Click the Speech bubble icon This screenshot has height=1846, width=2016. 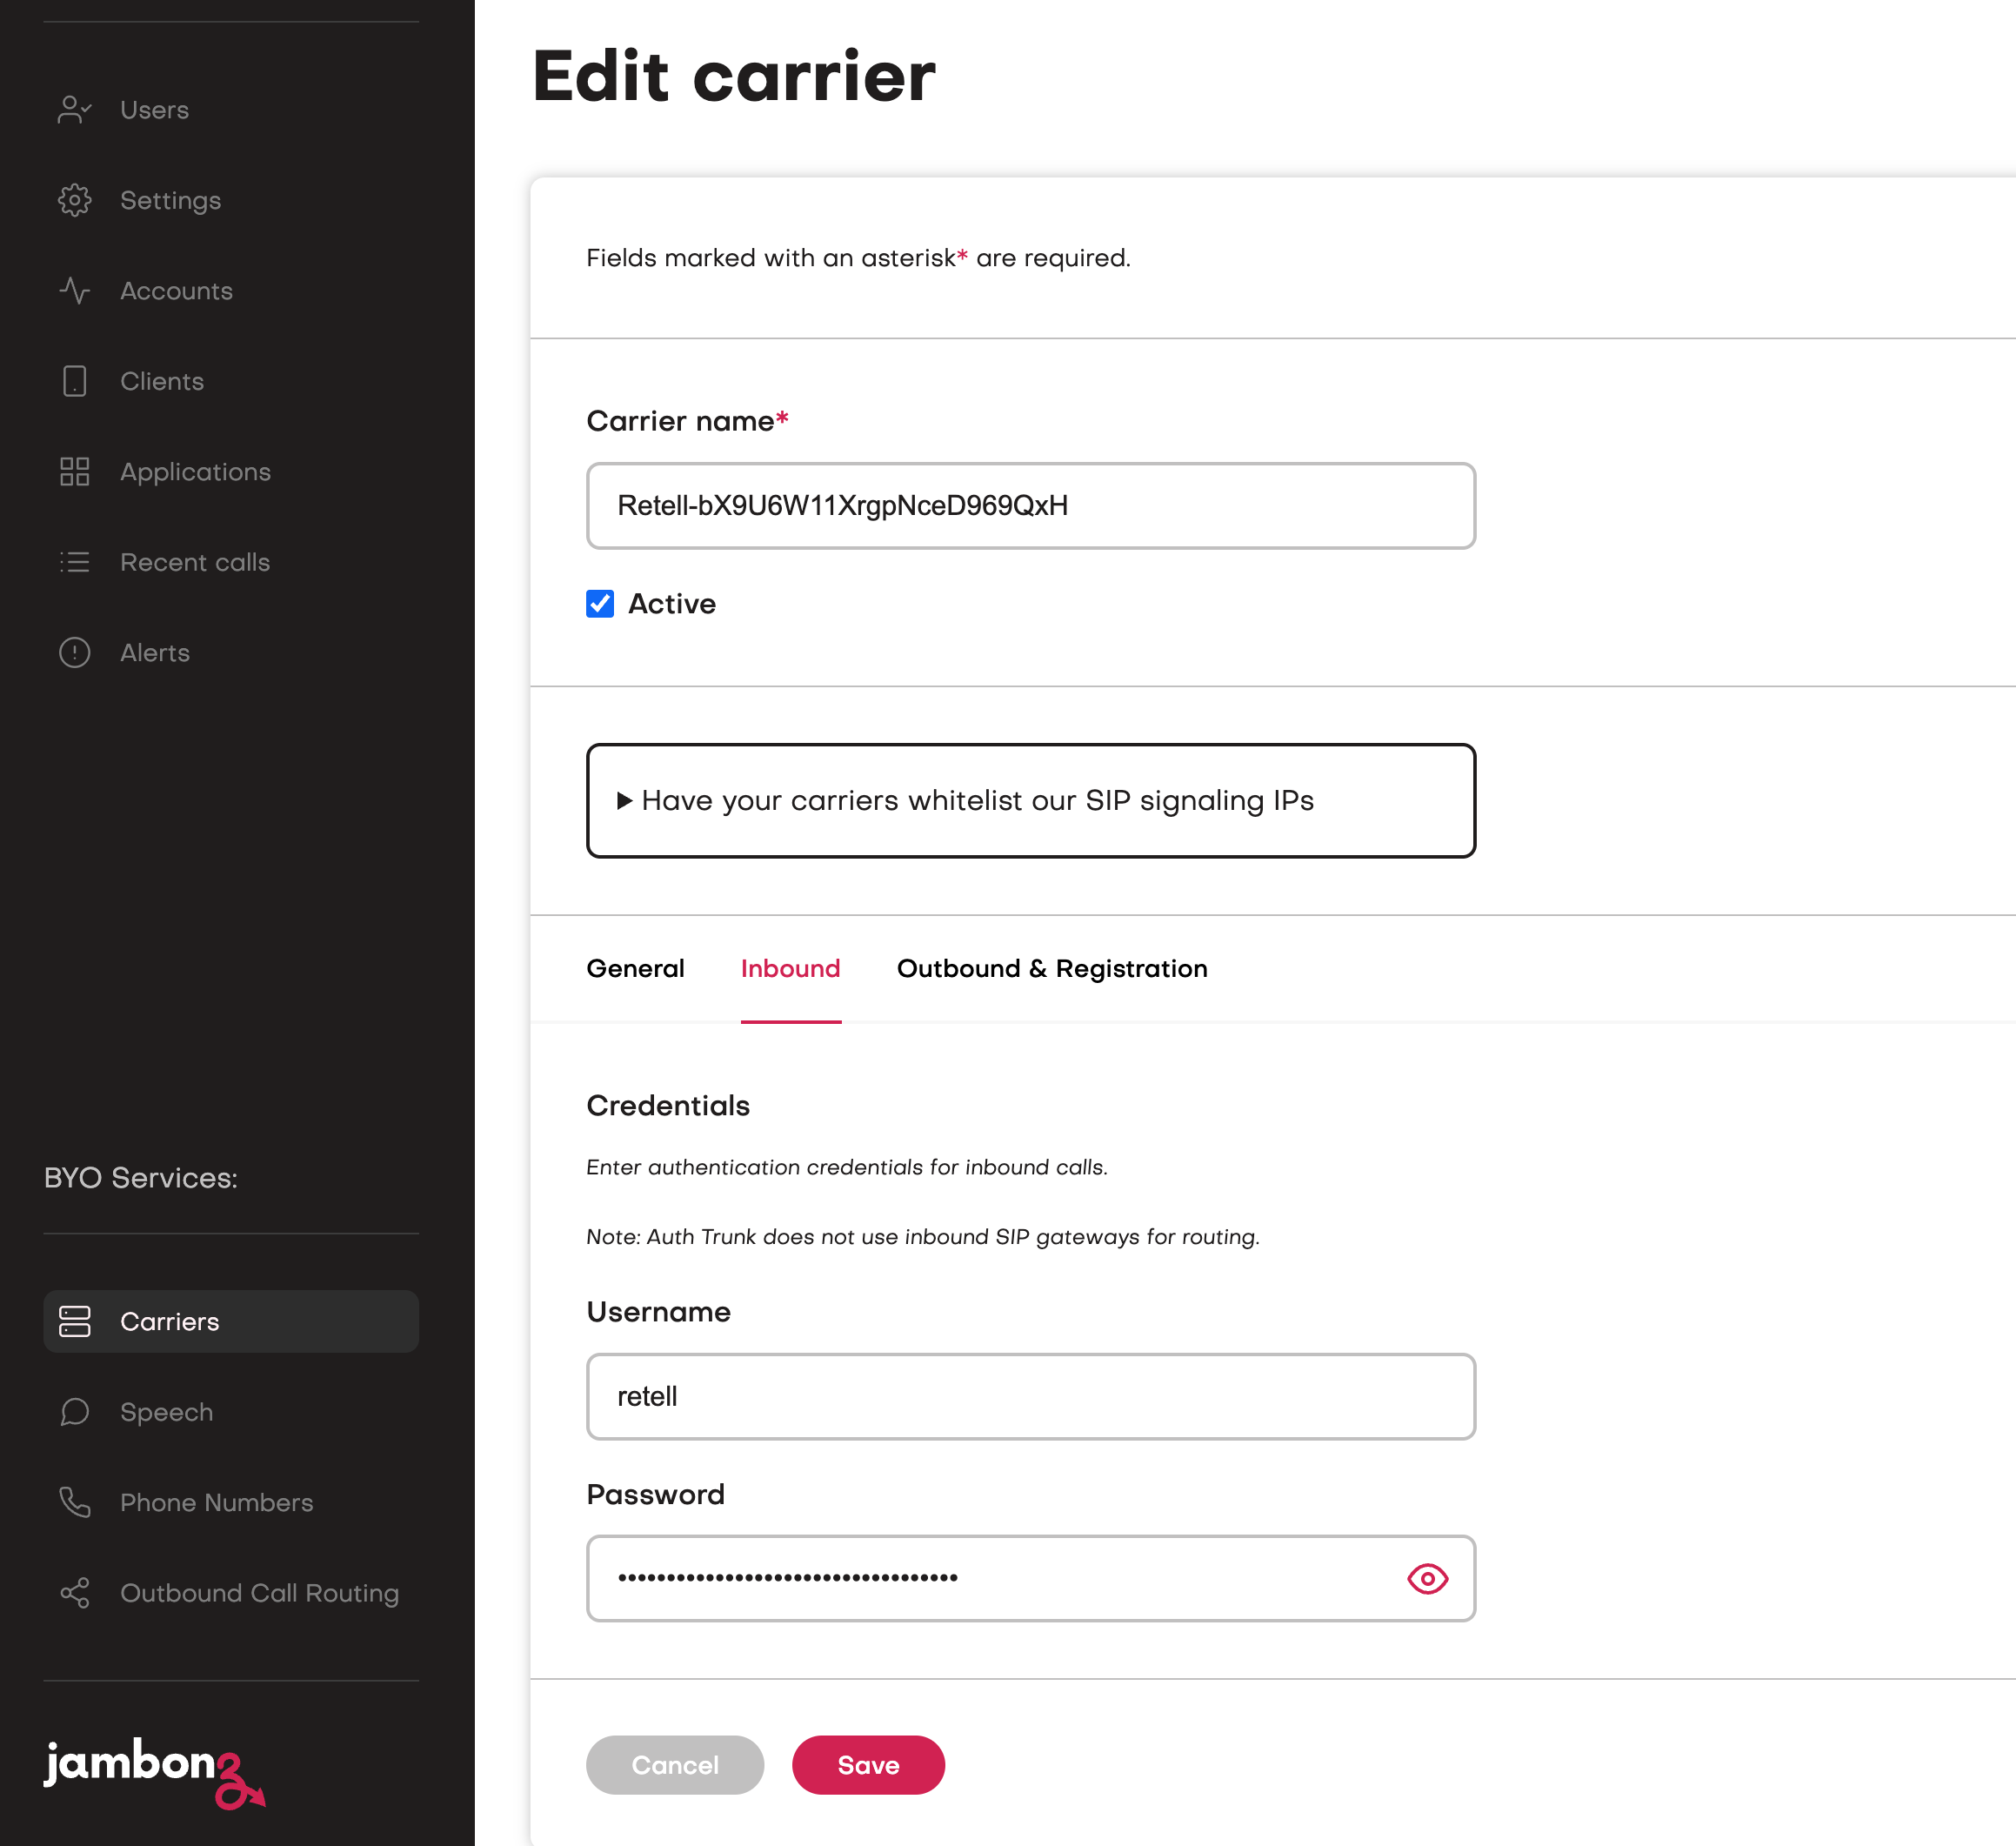(75, 1412)
